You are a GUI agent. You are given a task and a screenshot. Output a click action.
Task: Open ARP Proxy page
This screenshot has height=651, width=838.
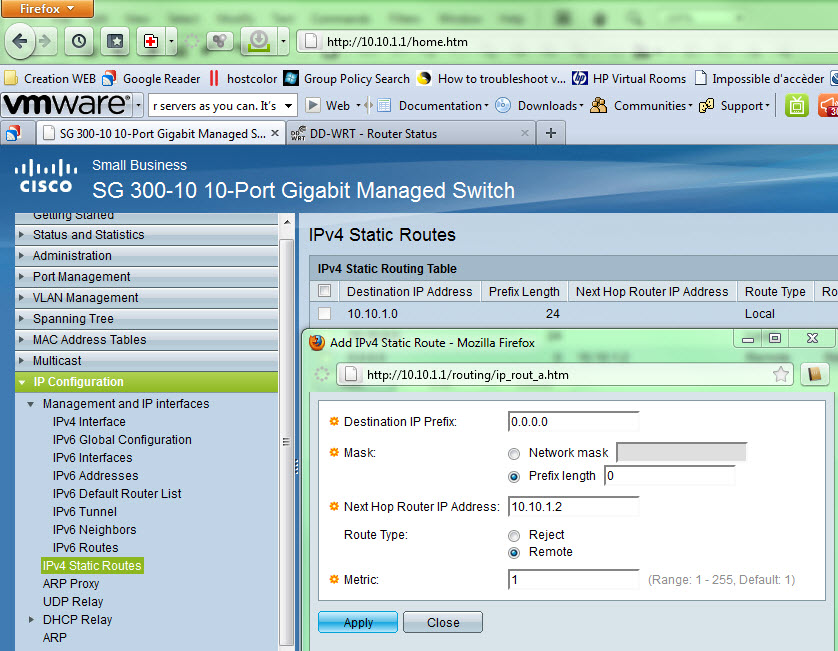tap(71, 584)
